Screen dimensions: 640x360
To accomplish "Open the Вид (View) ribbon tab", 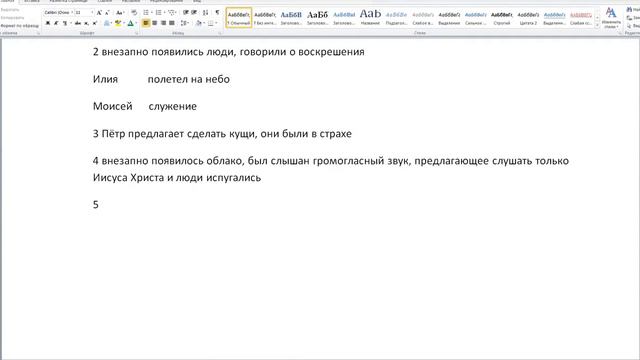I will pos(197,1).
